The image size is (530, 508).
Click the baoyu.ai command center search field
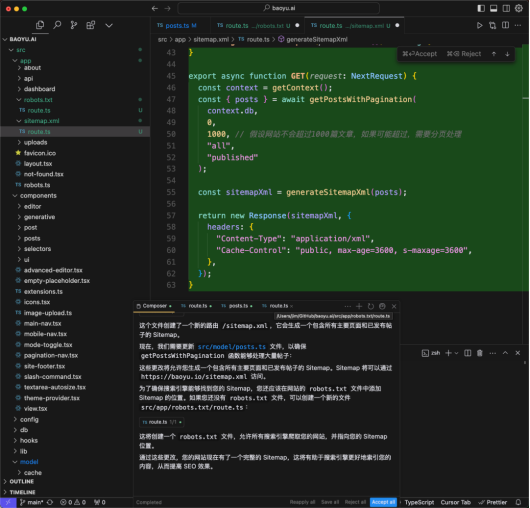tap(279, 8)
